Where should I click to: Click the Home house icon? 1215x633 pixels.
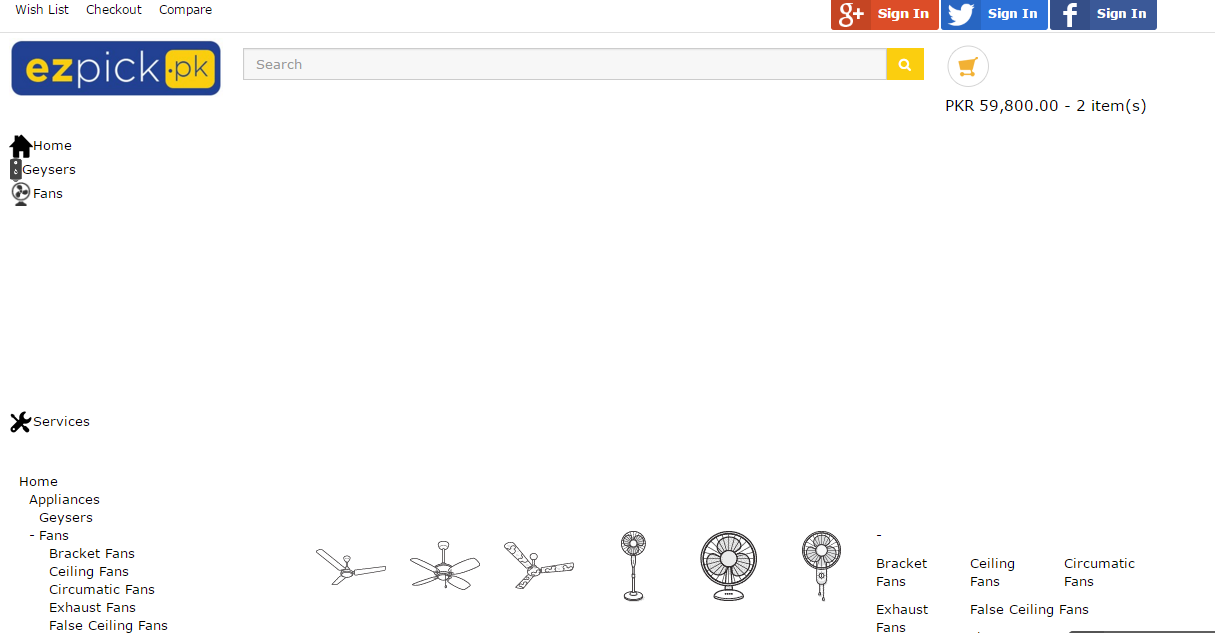point(20,146)
